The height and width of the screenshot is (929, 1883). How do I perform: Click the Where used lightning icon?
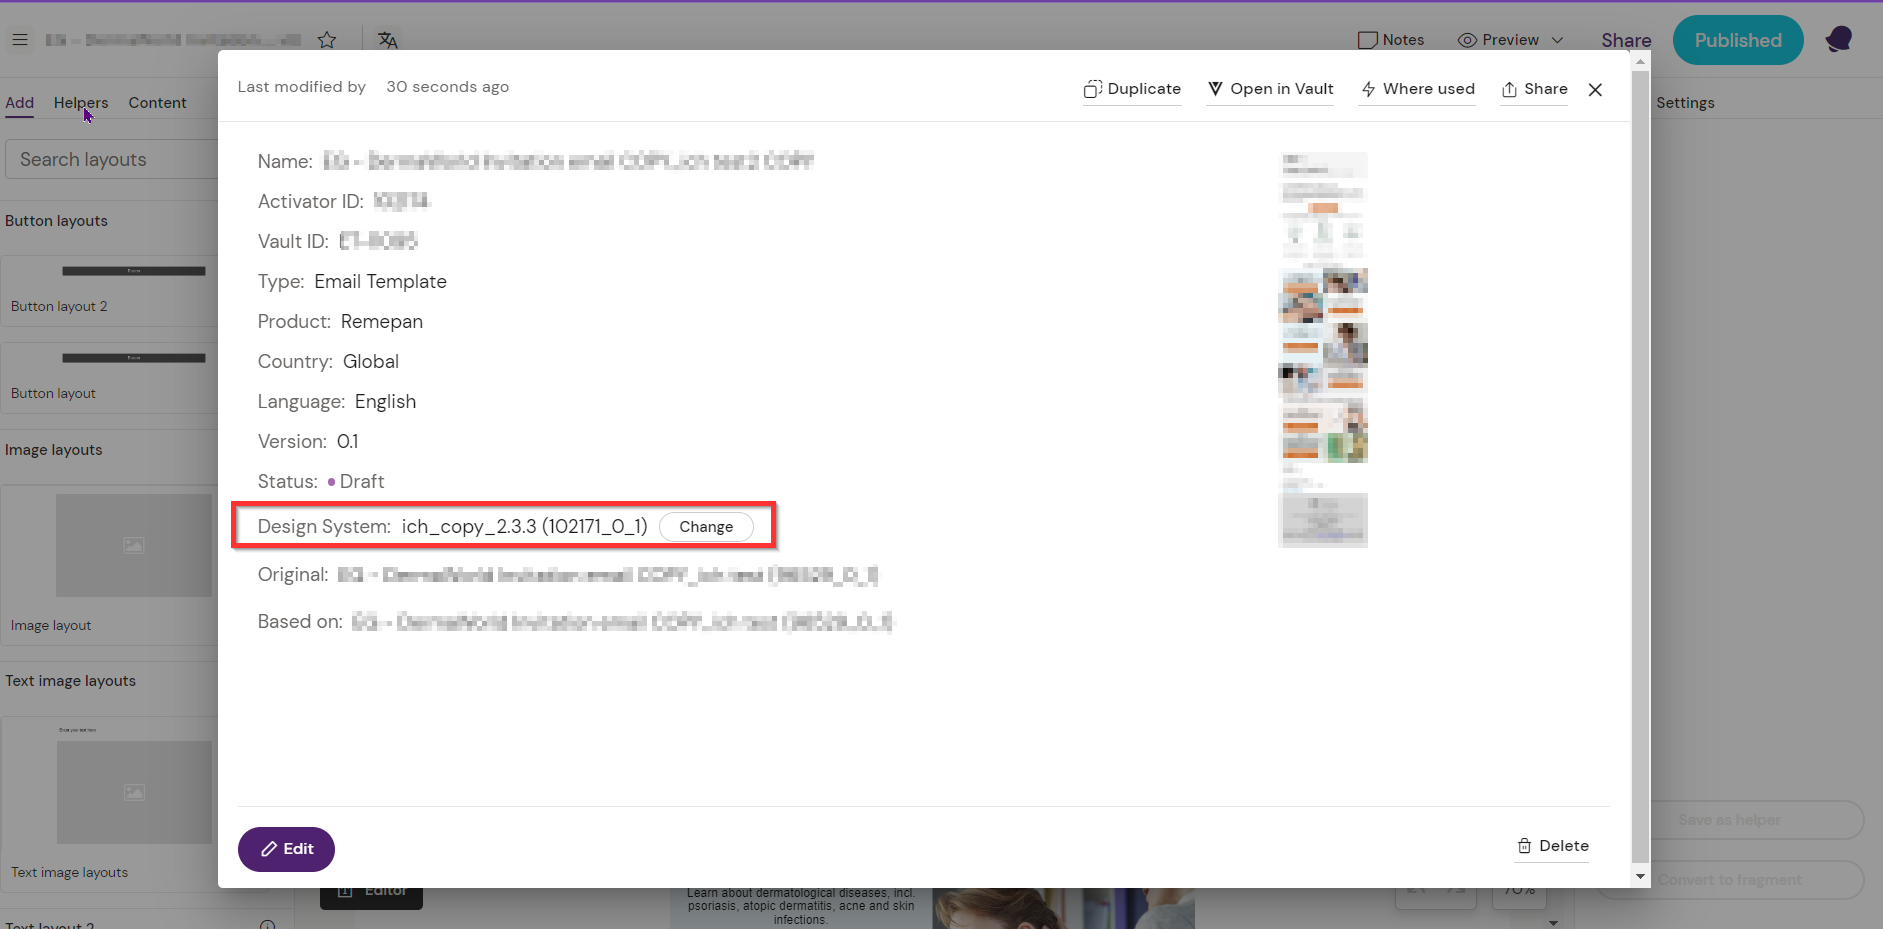1368,89
